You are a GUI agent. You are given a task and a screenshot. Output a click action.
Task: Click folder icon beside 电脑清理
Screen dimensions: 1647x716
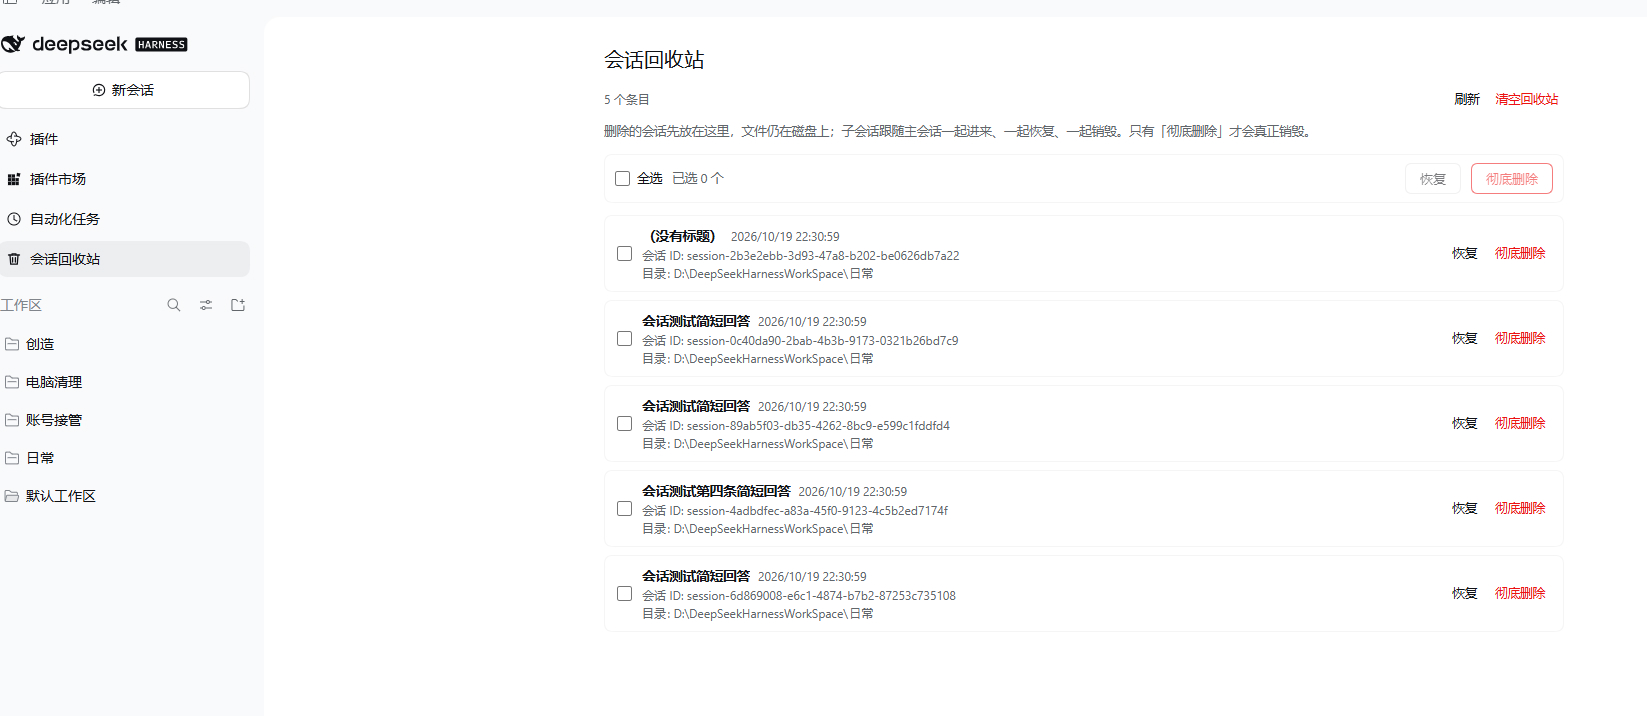coord(12,382)
